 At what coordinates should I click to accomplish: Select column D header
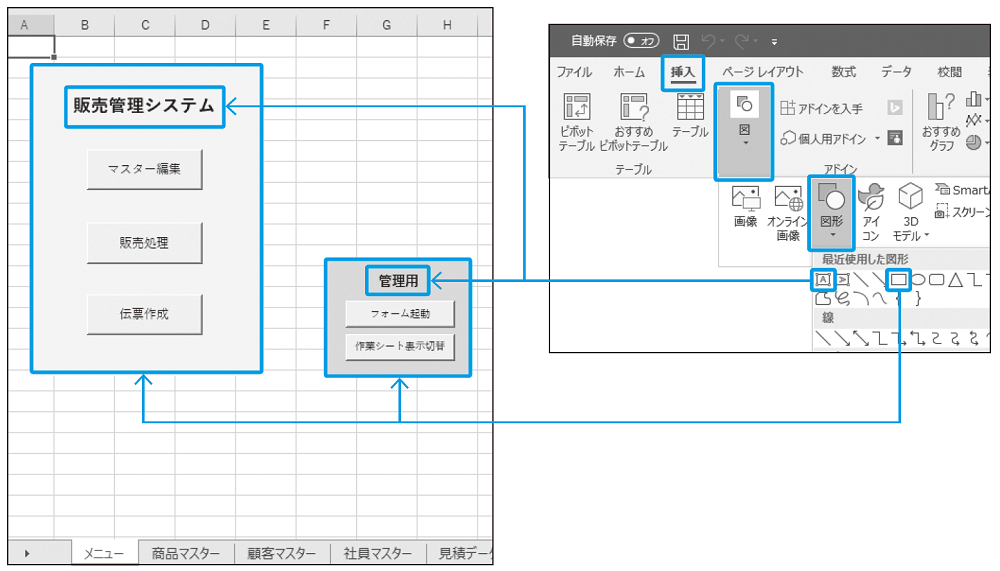(205, 25)
